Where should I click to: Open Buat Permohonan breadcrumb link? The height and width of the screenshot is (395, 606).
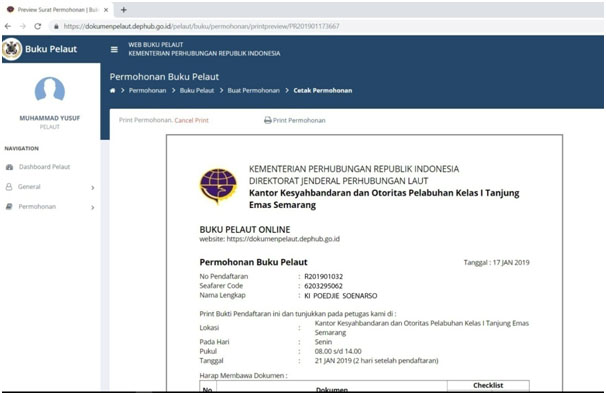[x=254, y=90]
